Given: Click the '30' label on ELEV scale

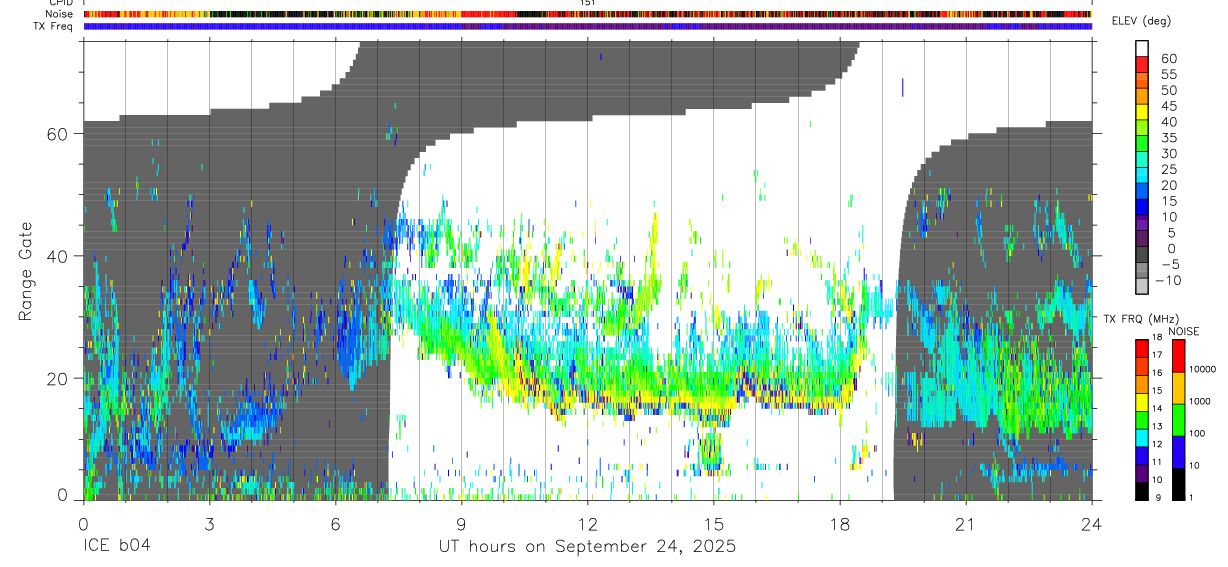Looking at the screenshot, I should (x=1169, y=153).
